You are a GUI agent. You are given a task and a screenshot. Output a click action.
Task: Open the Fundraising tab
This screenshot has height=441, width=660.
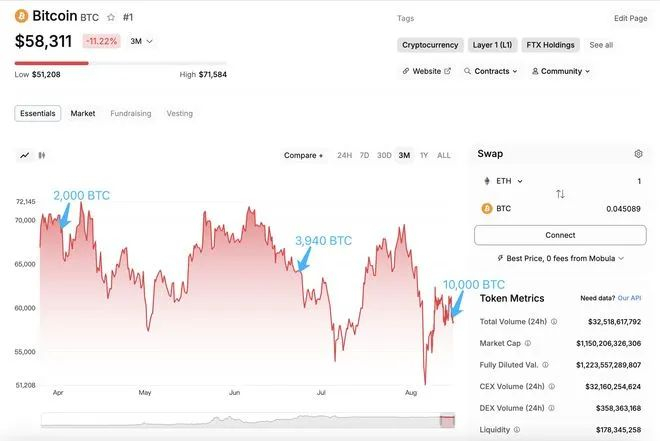(131, 114)
